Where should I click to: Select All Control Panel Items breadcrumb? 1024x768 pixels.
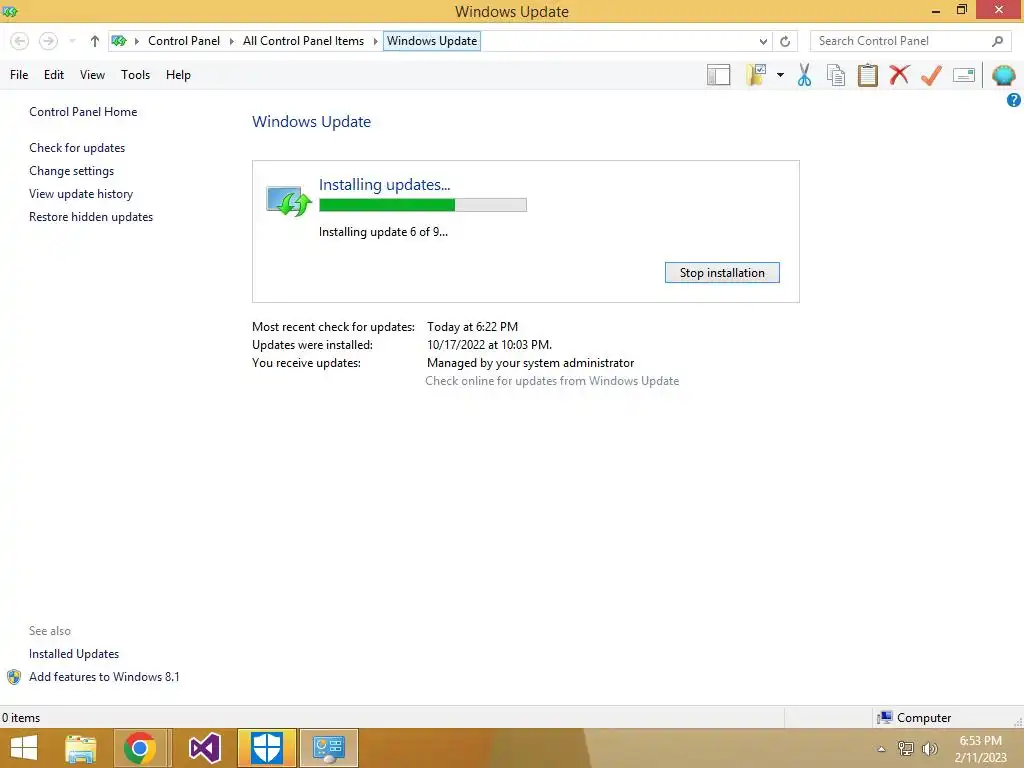[303, 41]
